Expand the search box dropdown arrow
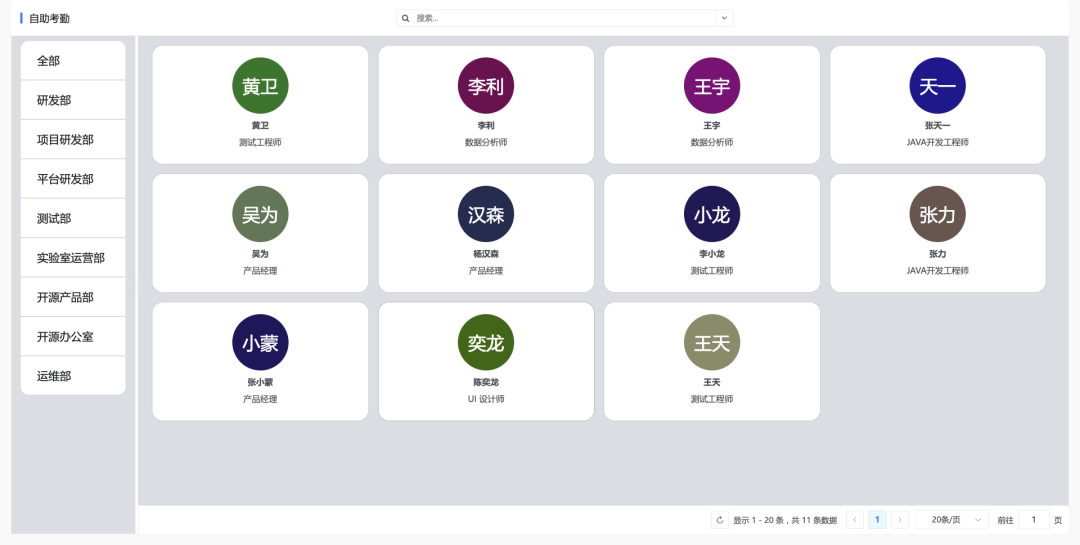 click(725, 18)
